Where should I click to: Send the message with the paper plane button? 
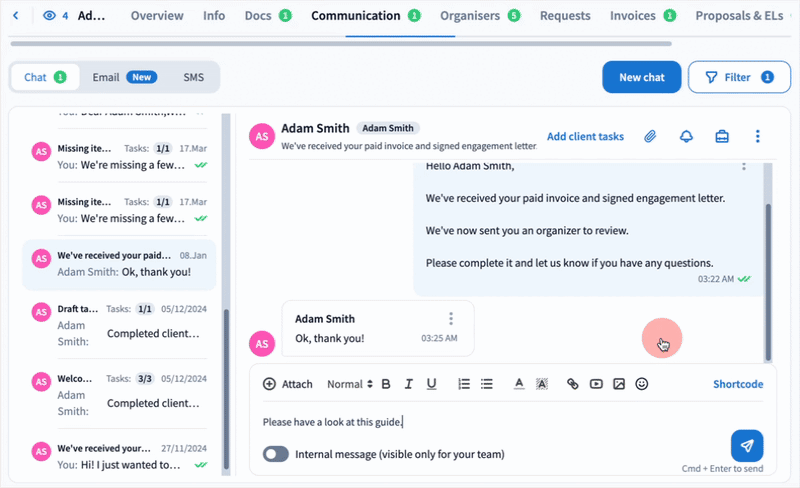(x=747, y=445)
